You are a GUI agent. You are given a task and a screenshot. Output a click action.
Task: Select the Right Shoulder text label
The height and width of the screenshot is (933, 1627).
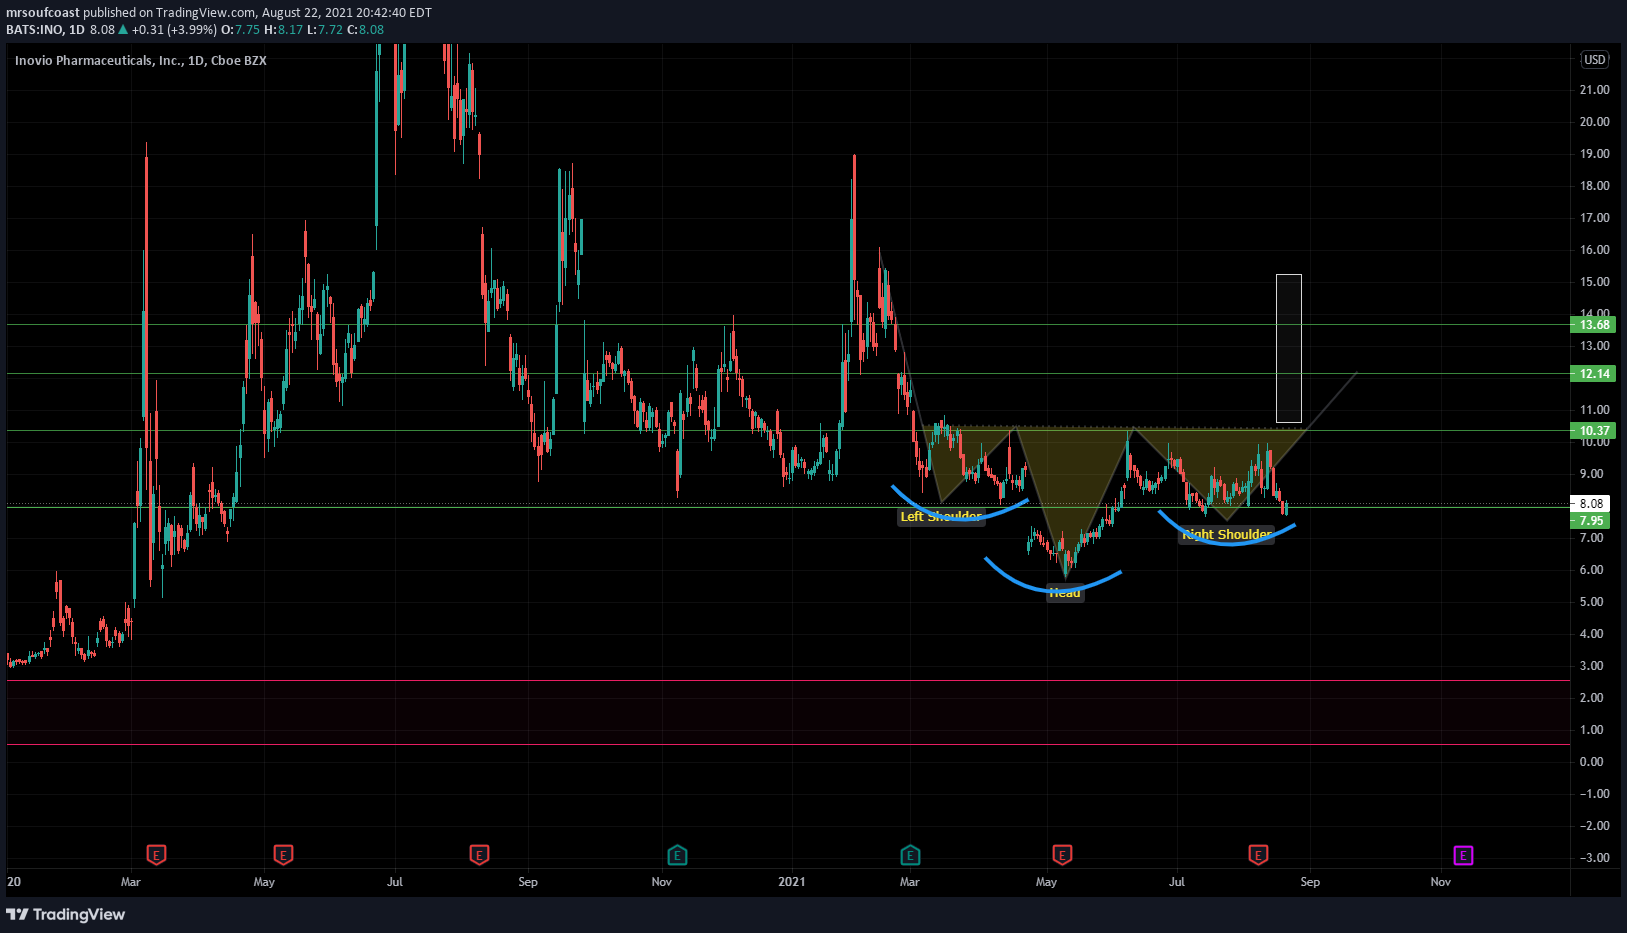coord(1227,535)
